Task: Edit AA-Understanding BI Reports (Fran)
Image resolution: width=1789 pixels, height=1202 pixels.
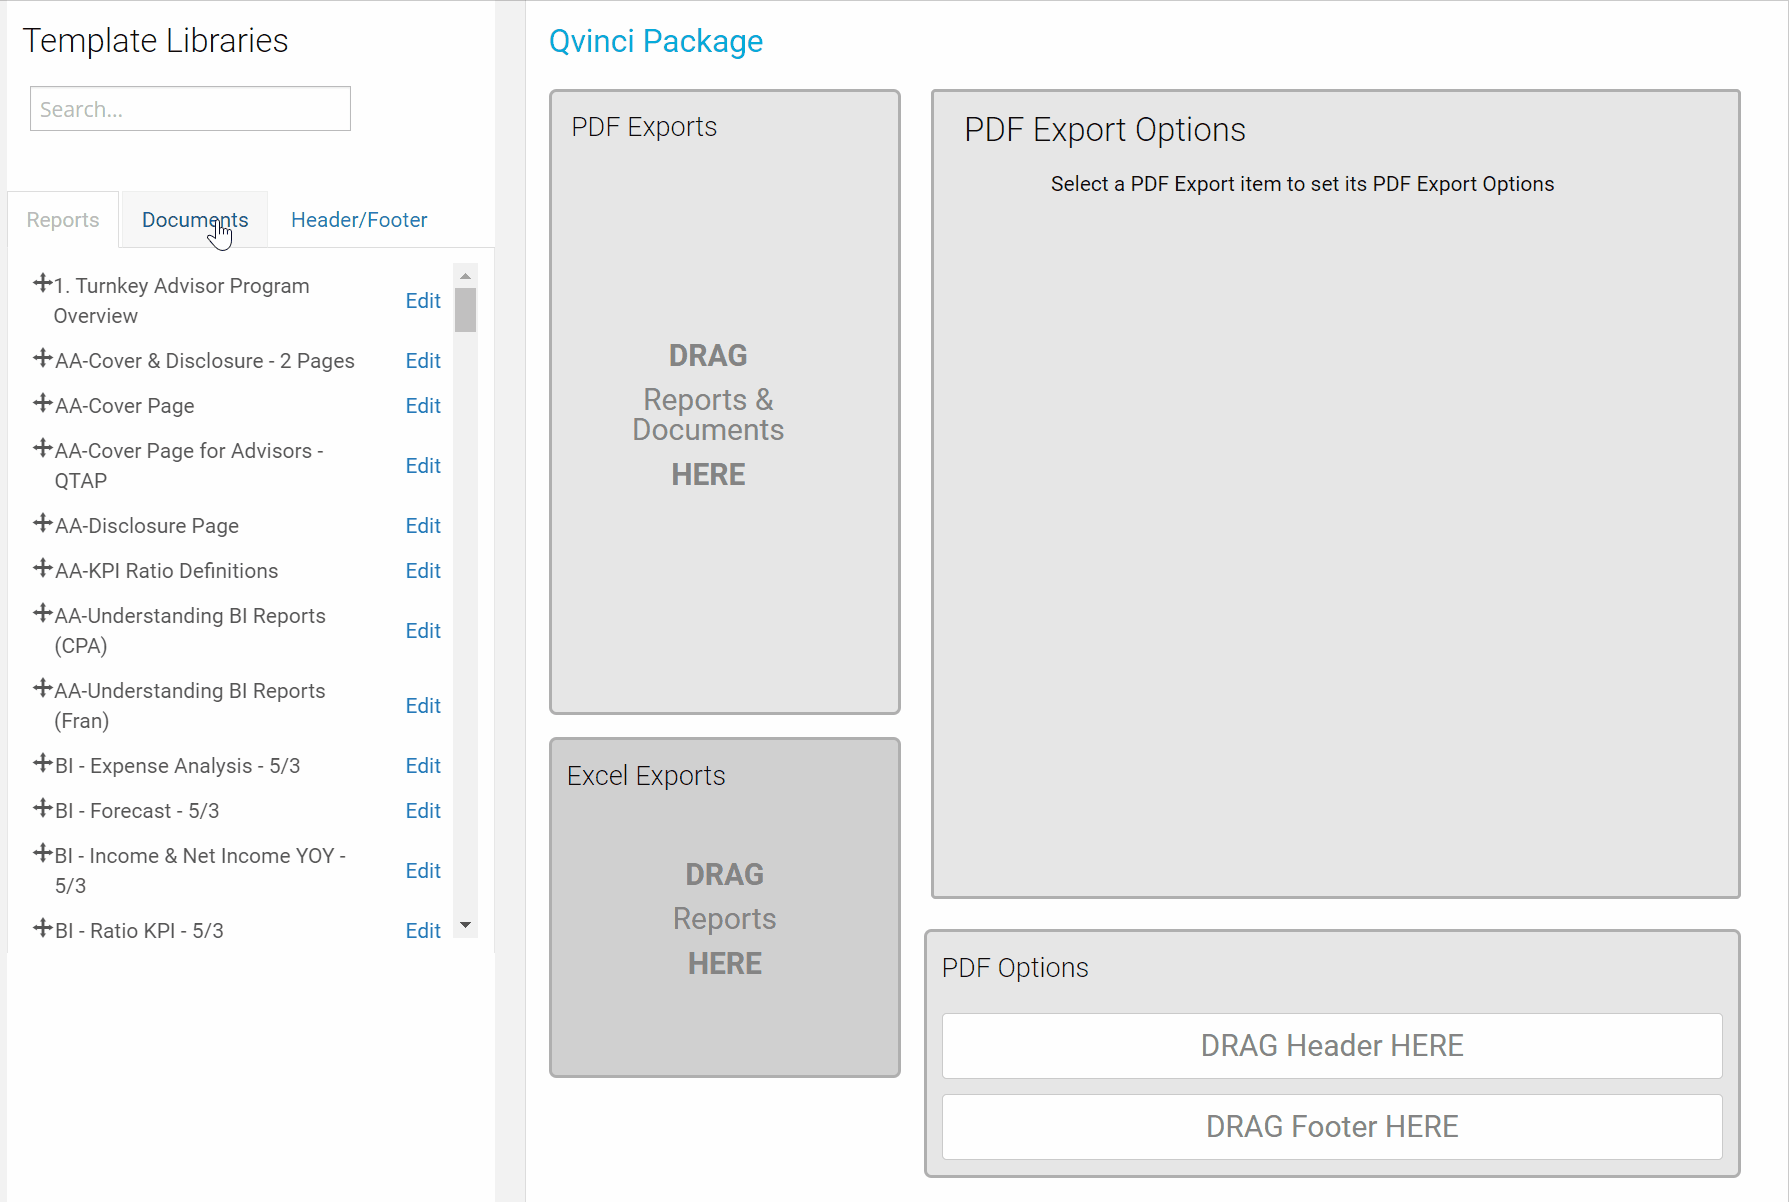Action: 423,706
